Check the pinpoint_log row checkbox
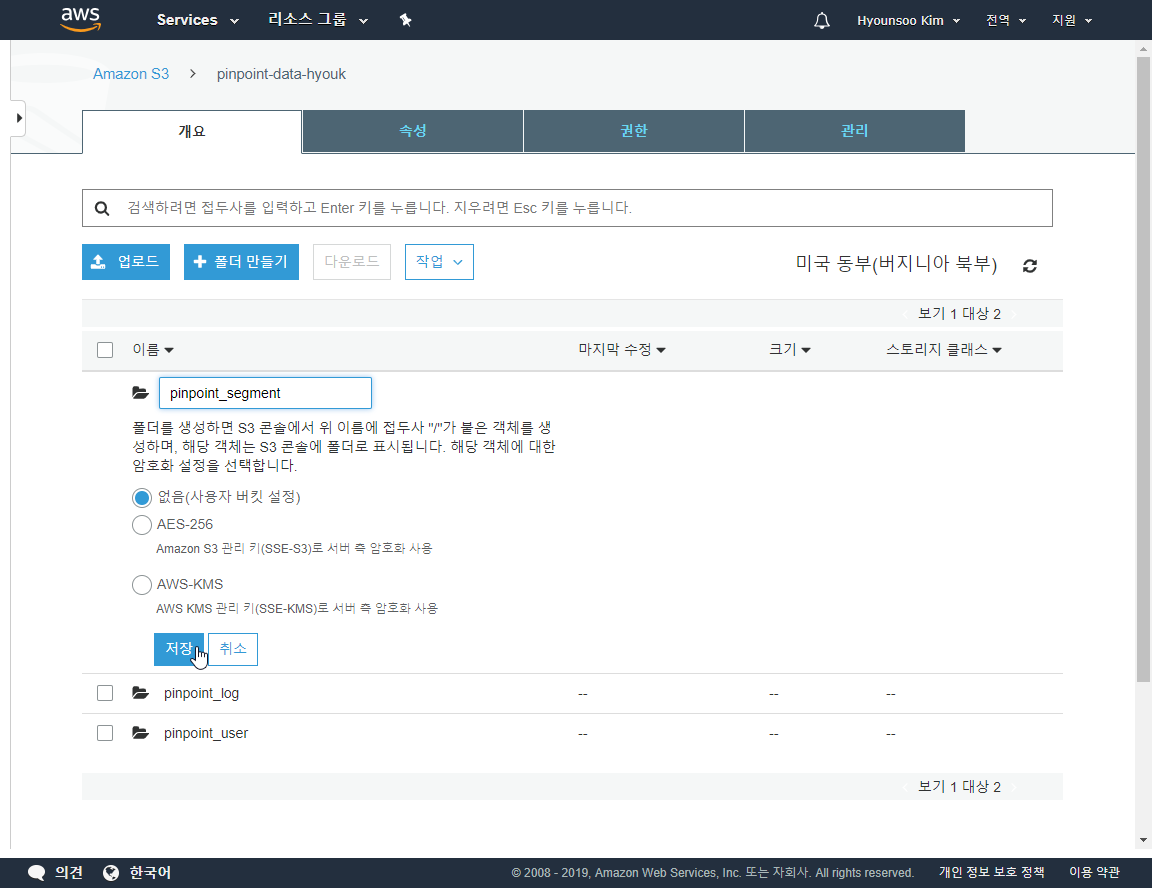This screenshot has width=1152, height=888. click(x=105, y=693)
